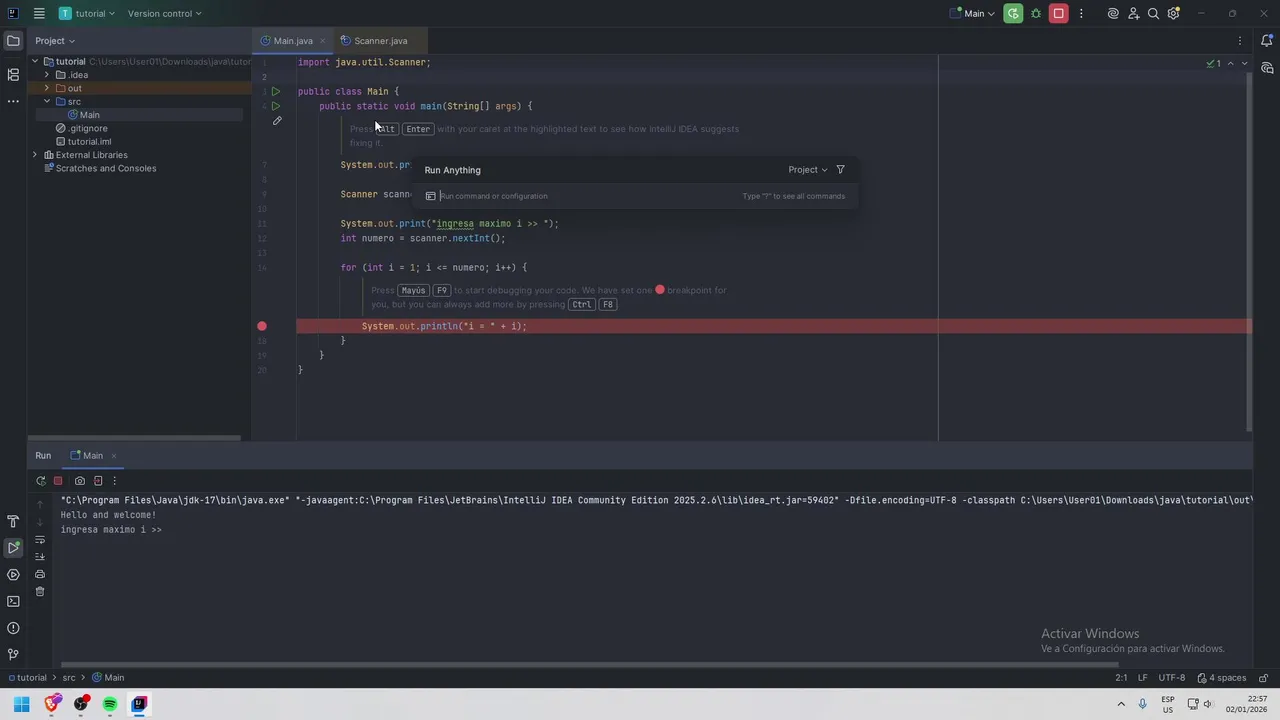The height and width of the screenshot is (720, 1280).
Task: Click the src breadcrumb in the status bar
Action: tap(69, 678)
